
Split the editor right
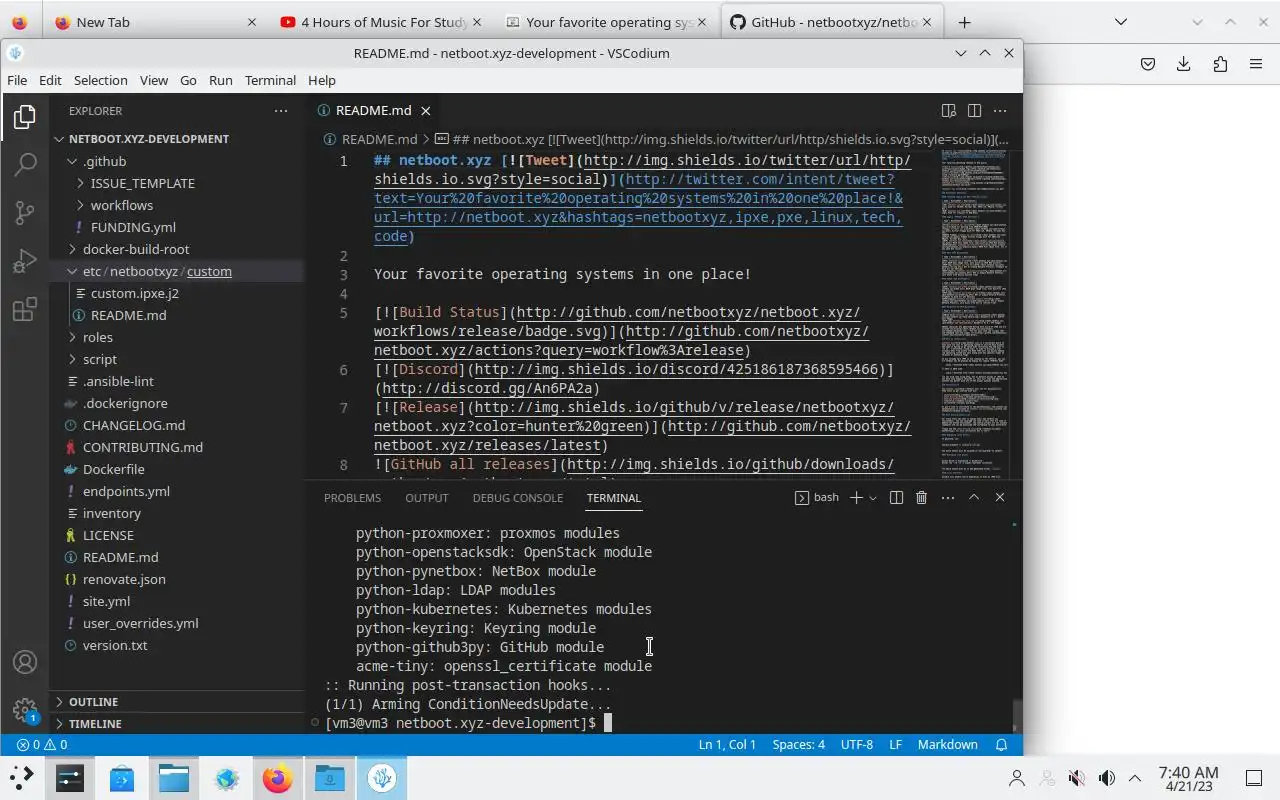[974, 111]
